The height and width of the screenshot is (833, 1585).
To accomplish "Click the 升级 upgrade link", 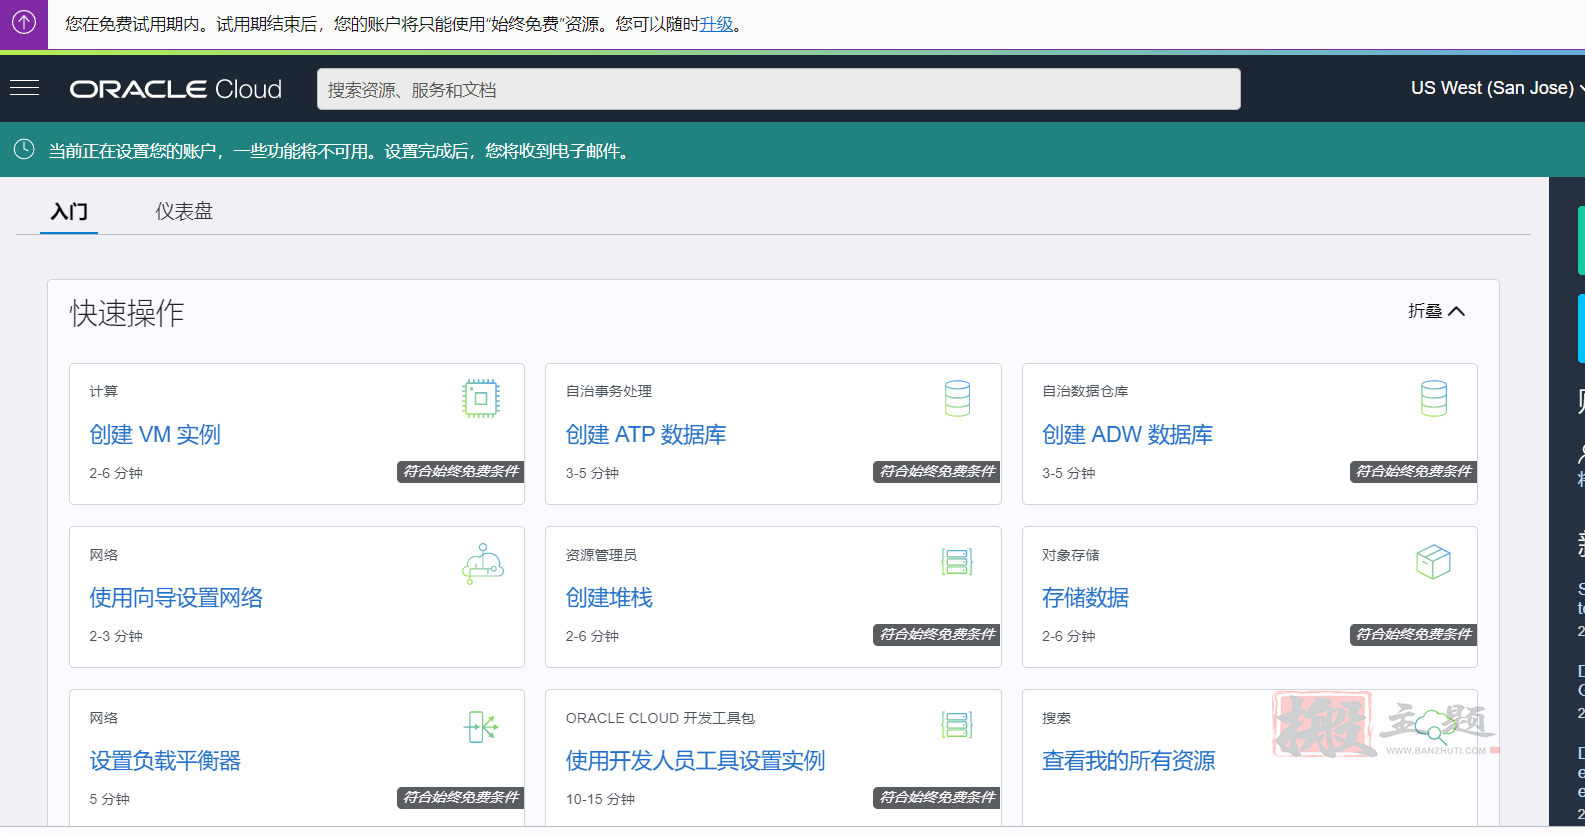I will point(717,24).
